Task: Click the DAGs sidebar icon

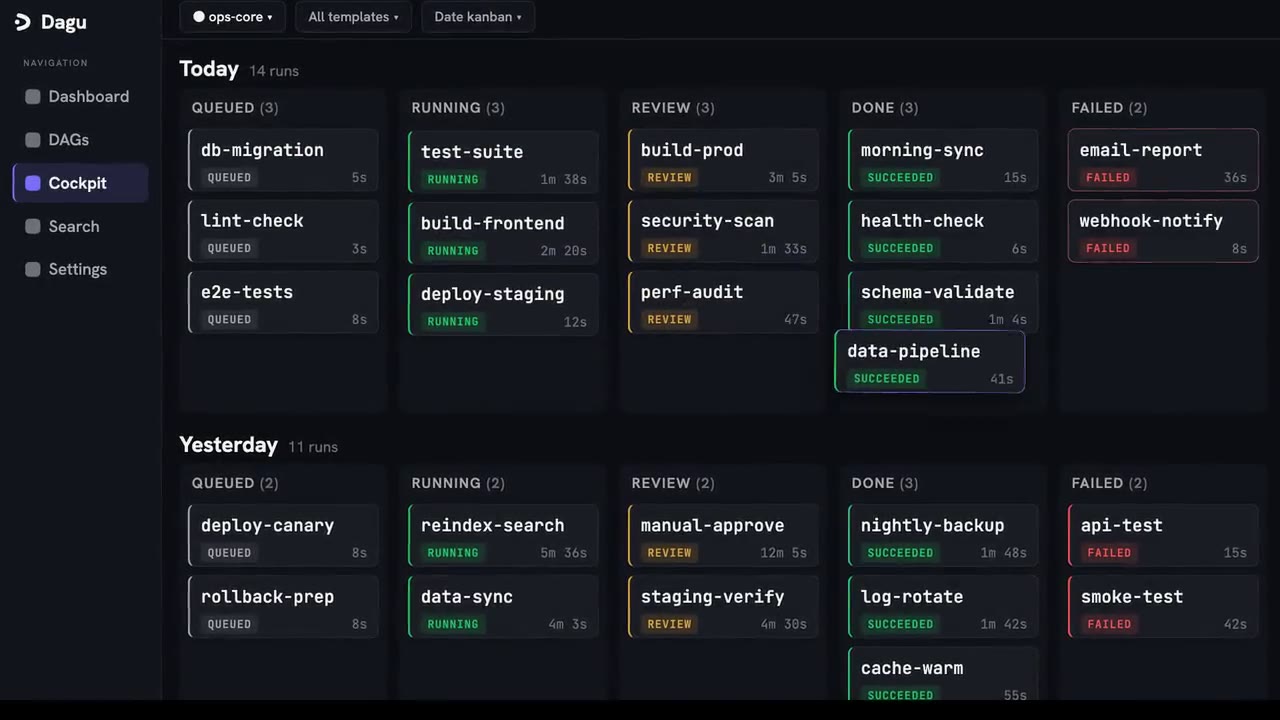Action: [x=33, y=140]
